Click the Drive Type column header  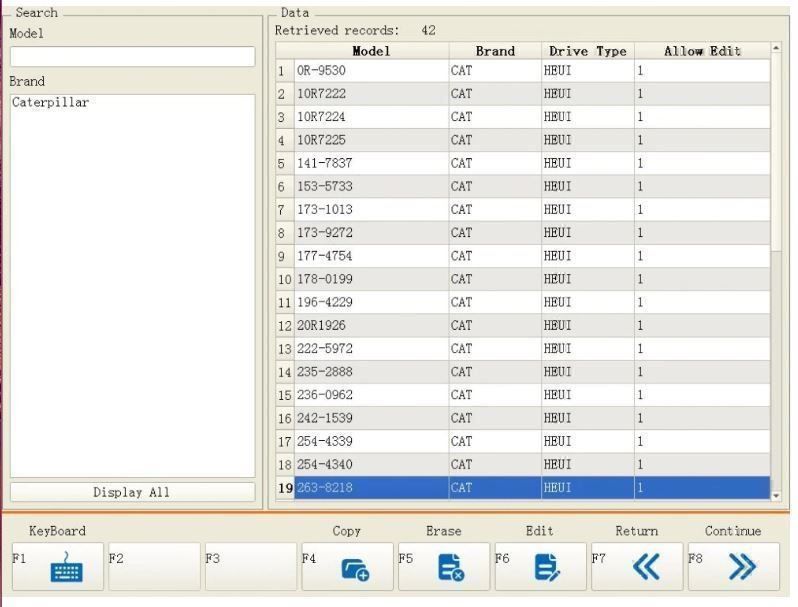(x=587, y=51)
